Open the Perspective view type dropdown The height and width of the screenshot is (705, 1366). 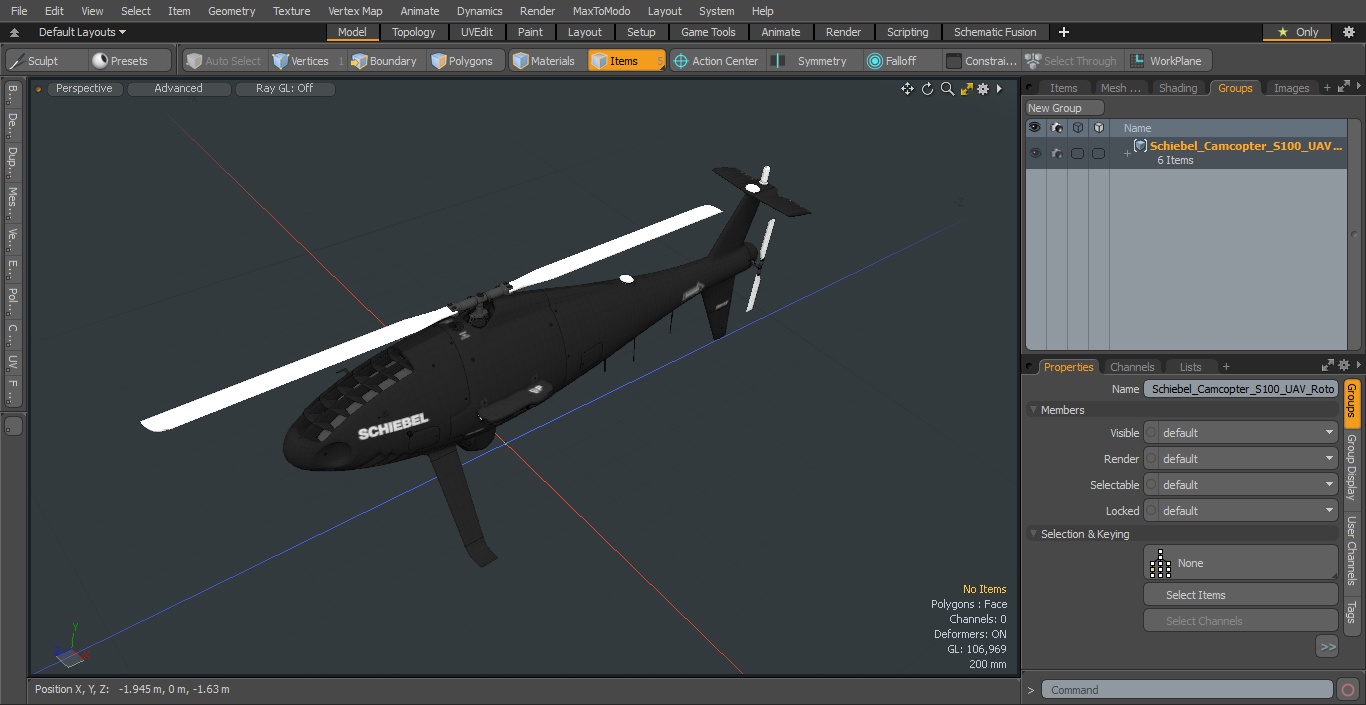point(84,89)
